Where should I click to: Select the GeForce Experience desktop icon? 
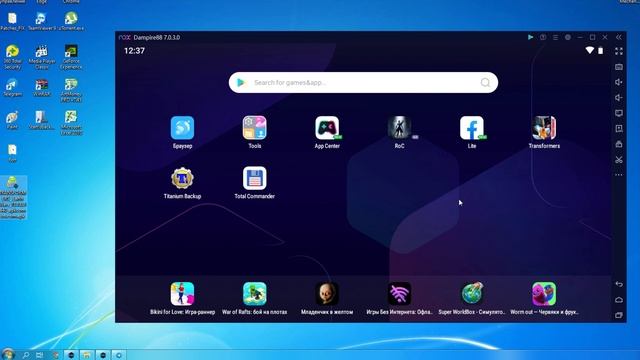71,57
